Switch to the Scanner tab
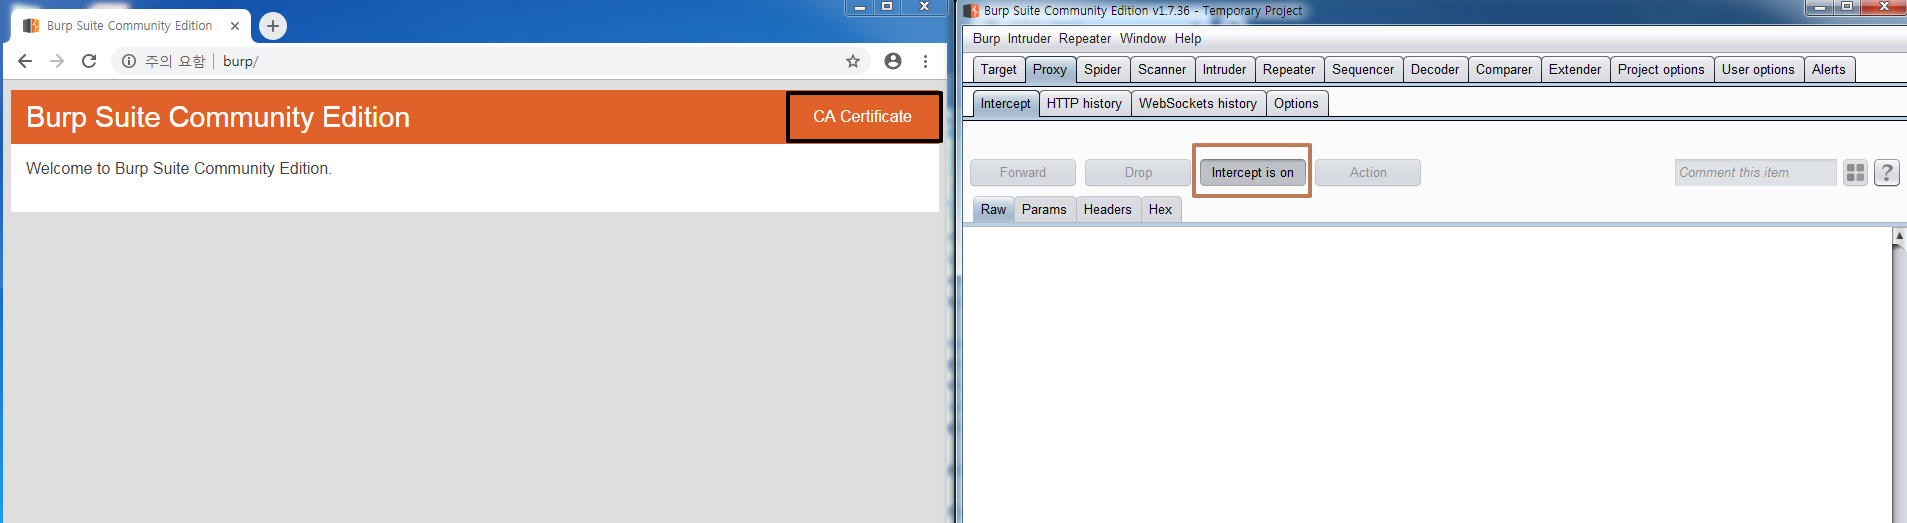1907x523 pixels. pos(1162,69)
